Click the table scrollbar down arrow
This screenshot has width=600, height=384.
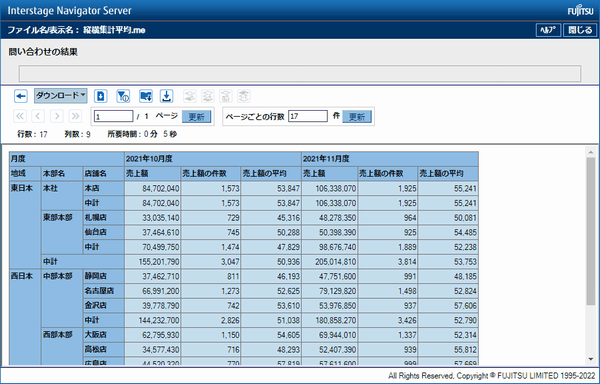click(x=591, y=359)
